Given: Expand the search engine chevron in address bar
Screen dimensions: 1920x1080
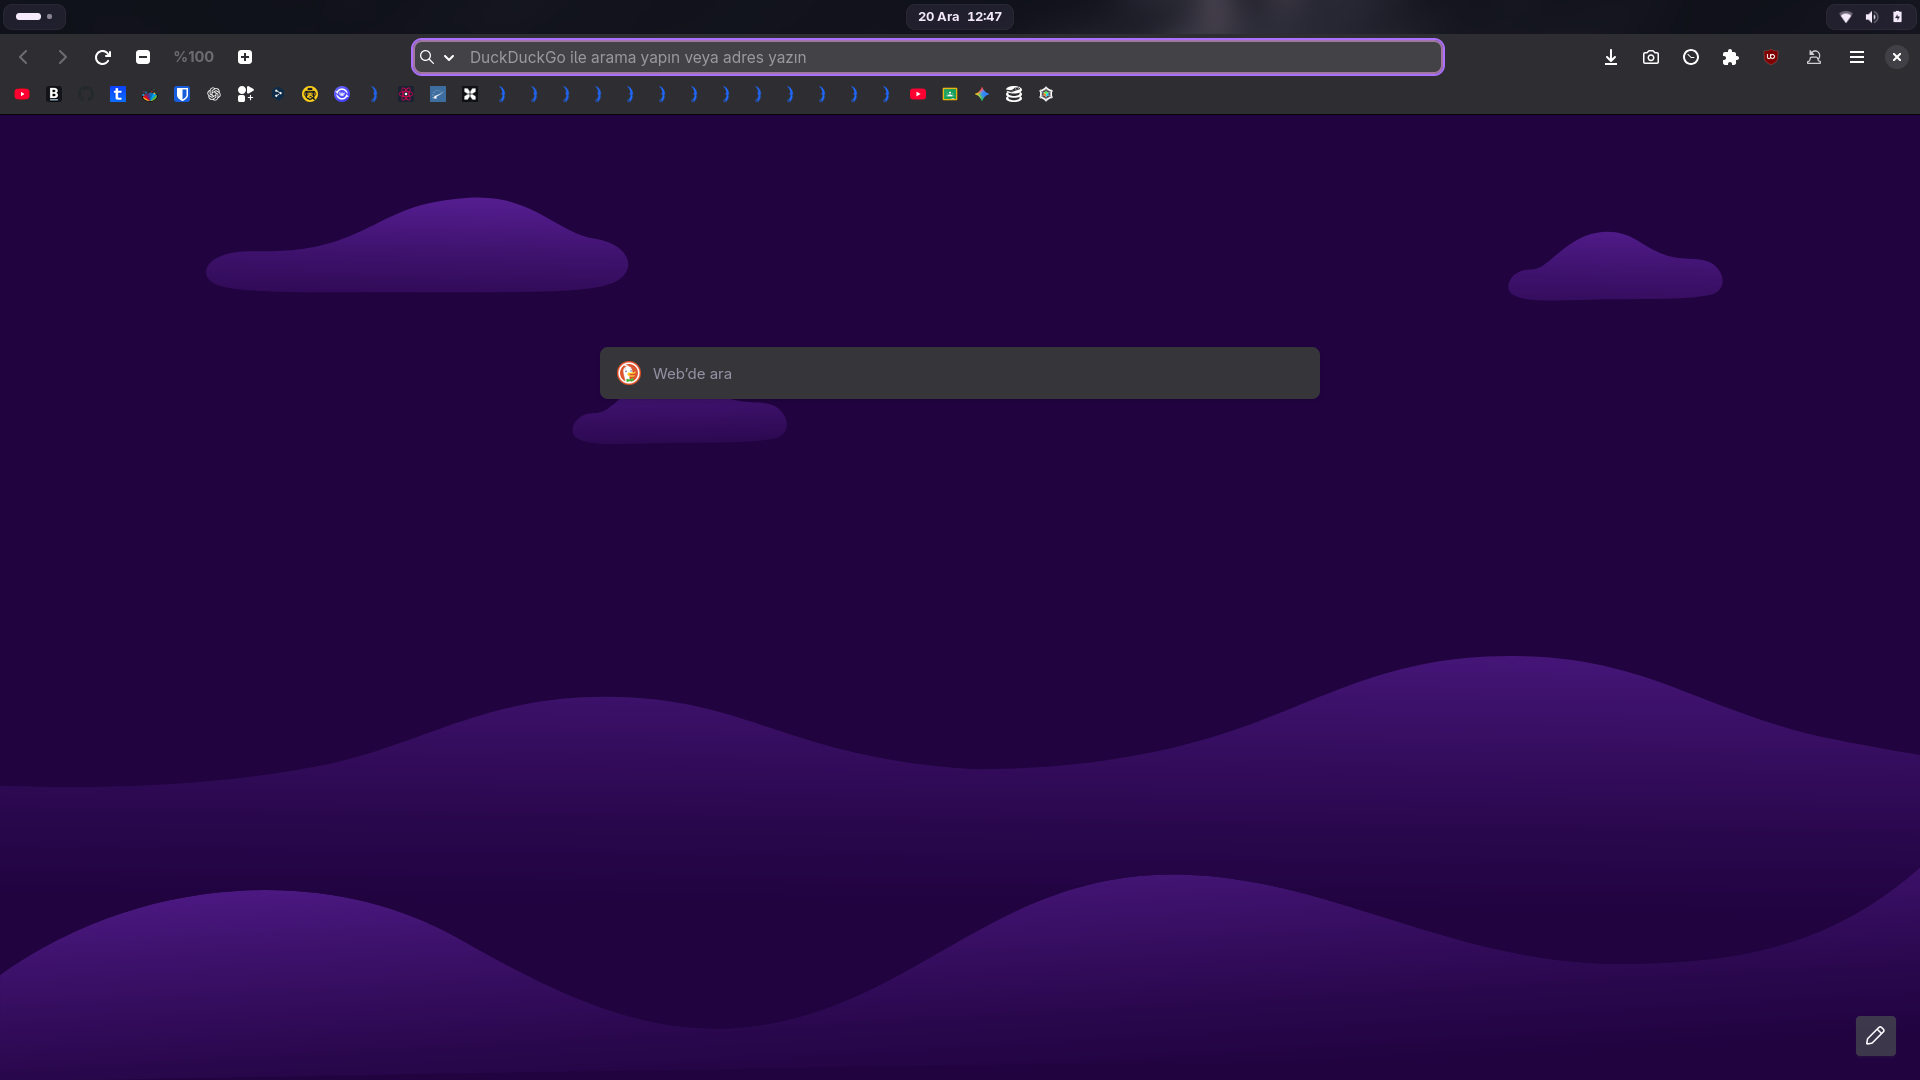Looking at the screenshot, I should (449, 57).
